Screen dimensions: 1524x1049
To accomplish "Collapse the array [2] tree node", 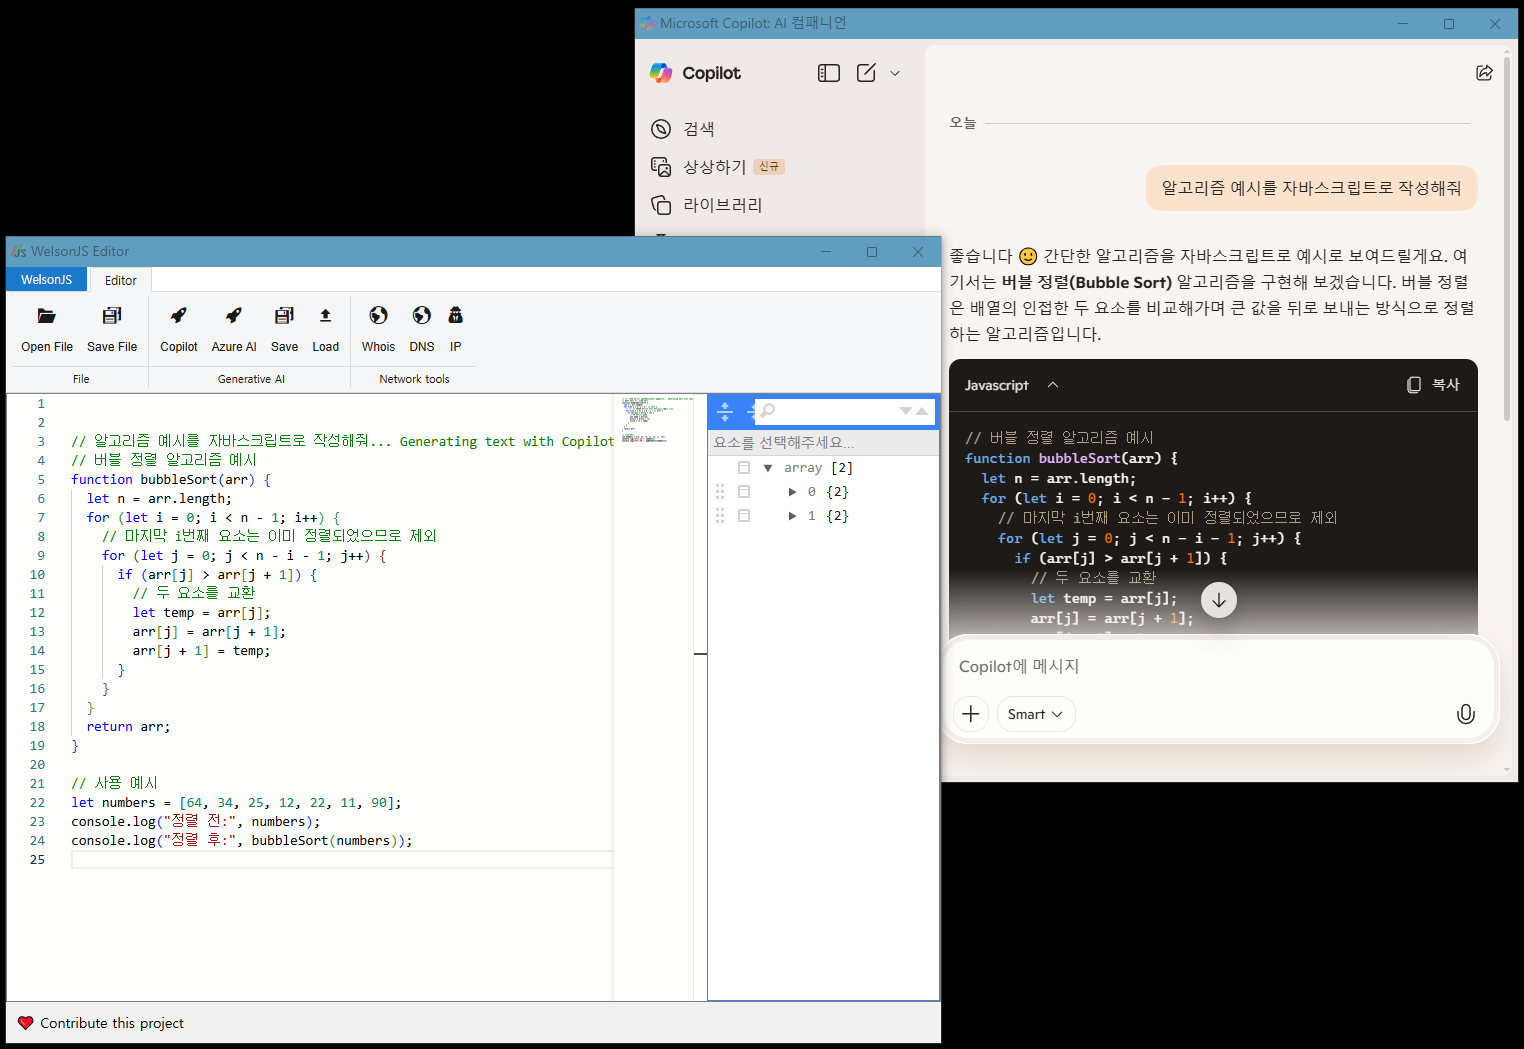I will point(768,468).
